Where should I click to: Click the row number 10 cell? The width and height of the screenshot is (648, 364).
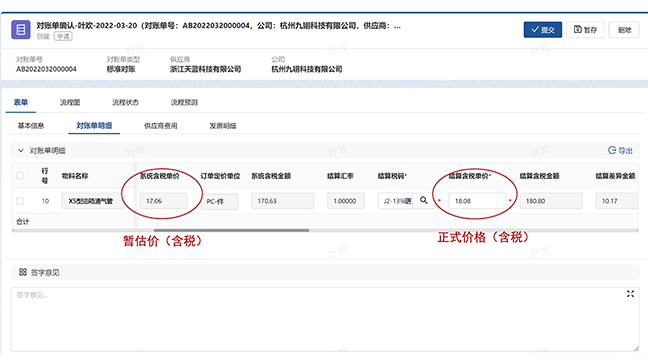coord(45,201)
